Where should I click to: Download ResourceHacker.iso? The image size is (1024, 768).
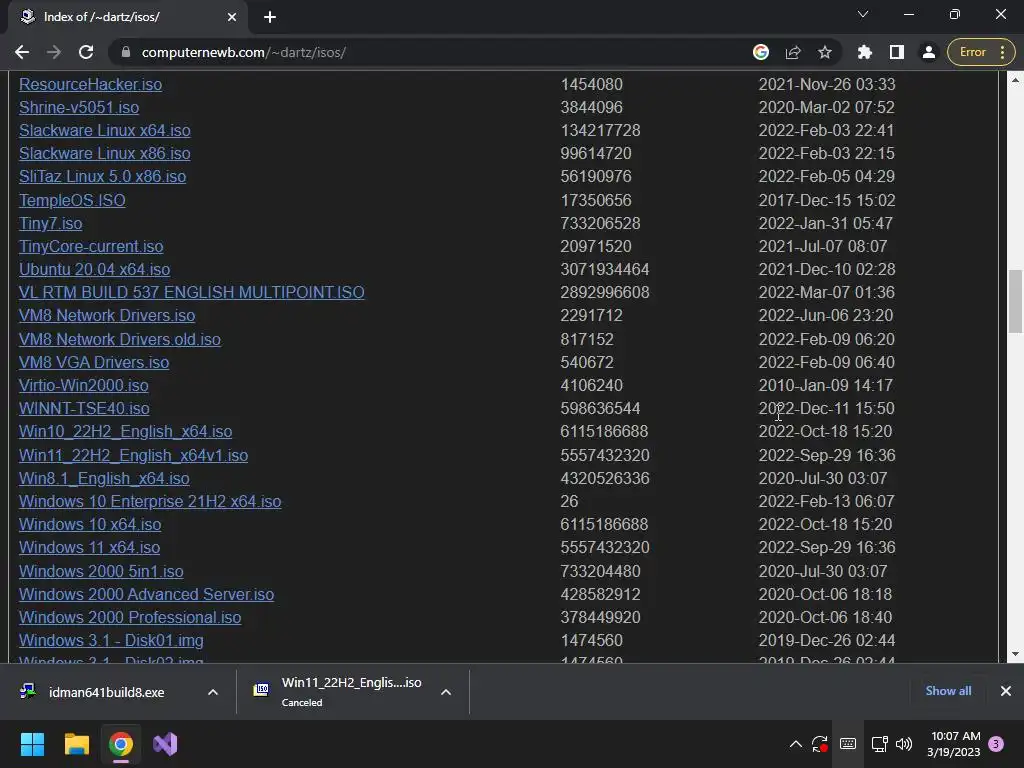click(x=90, y=84)
